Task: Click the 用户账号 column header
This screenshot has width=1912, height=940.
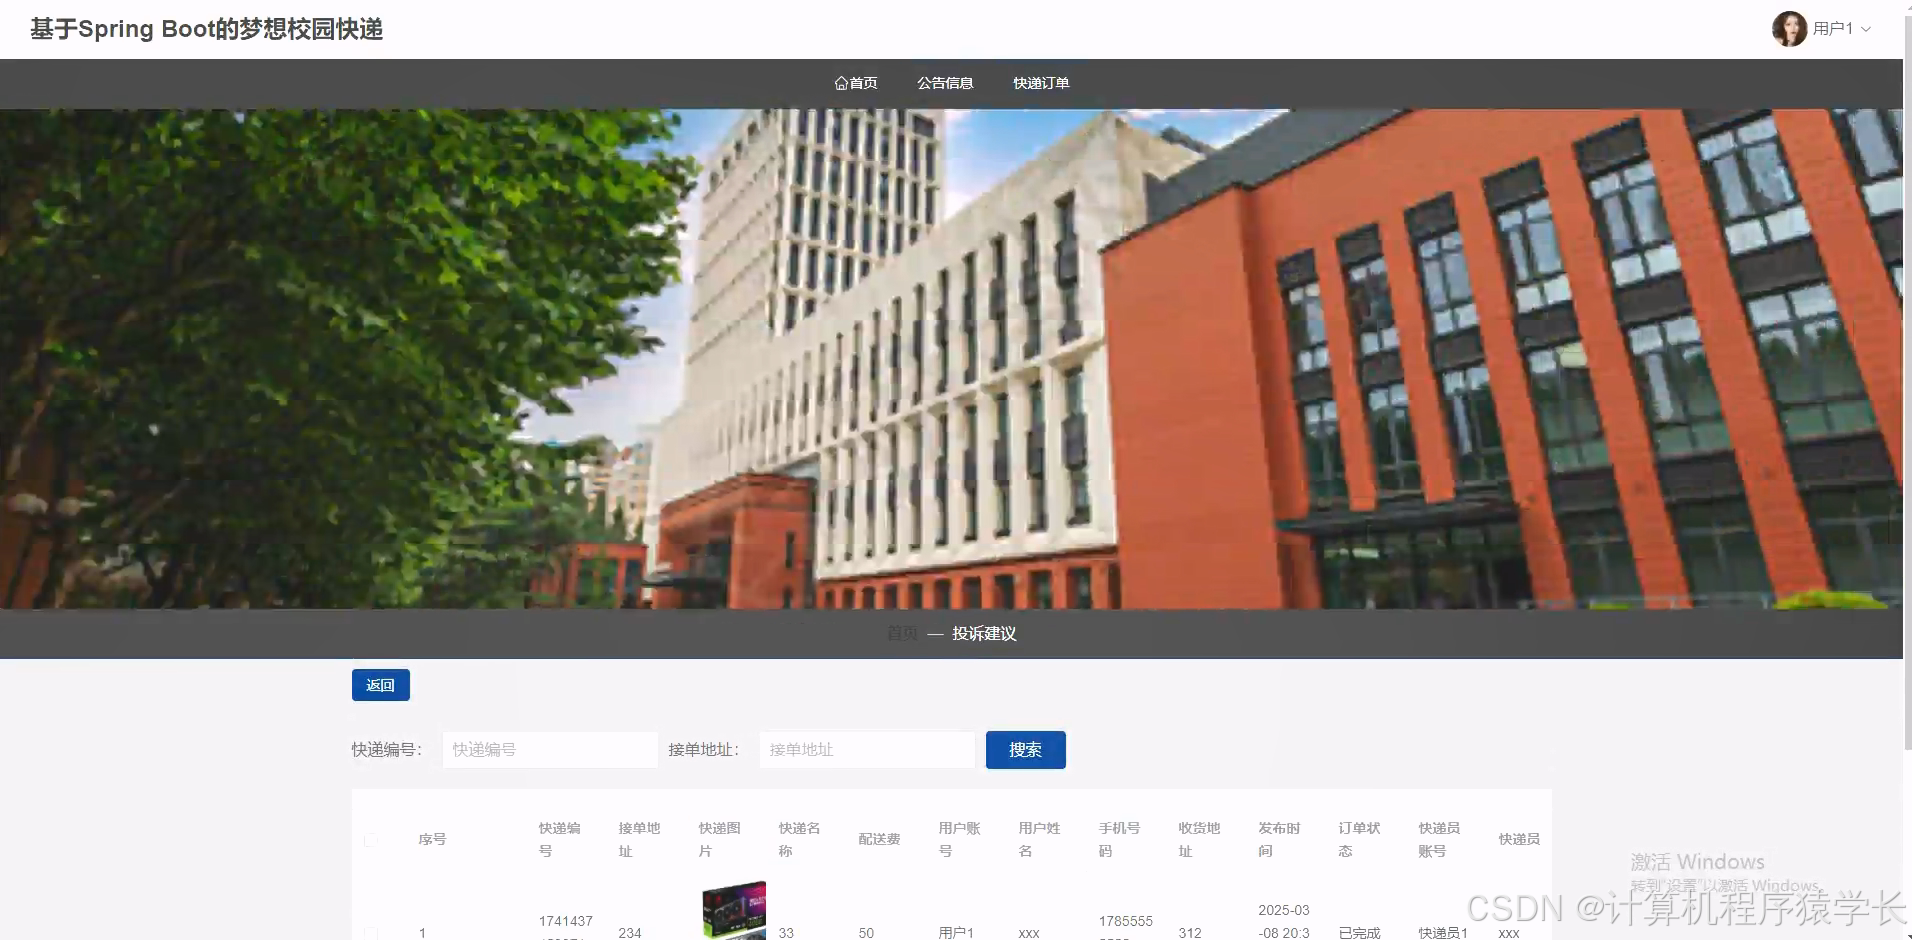Action: 959,839
